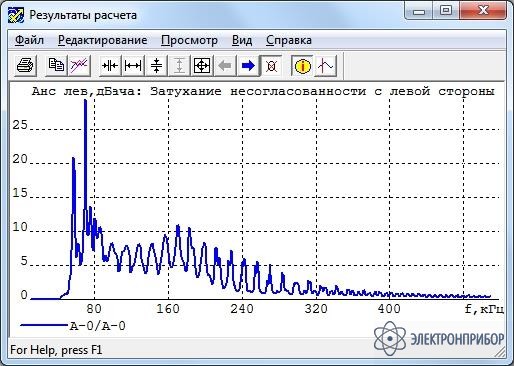Image resolution: width=514 pixels, height=366 pixels.
Task: Compress horizontal axis with inward arrows icon
Action: (110, 65)
